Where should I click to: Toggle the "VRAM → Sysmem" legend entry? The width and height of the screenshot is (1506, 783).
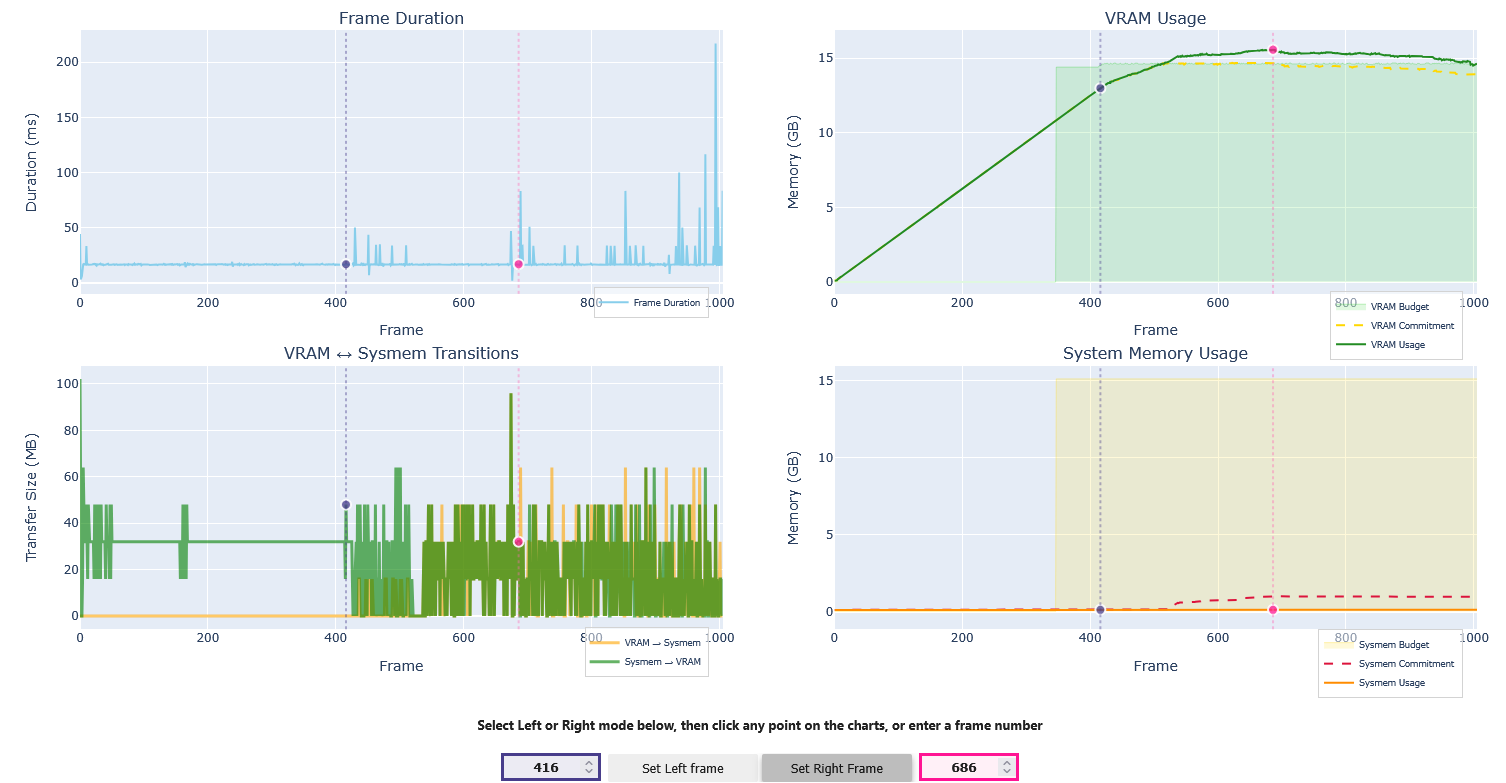tap(665, 642)
